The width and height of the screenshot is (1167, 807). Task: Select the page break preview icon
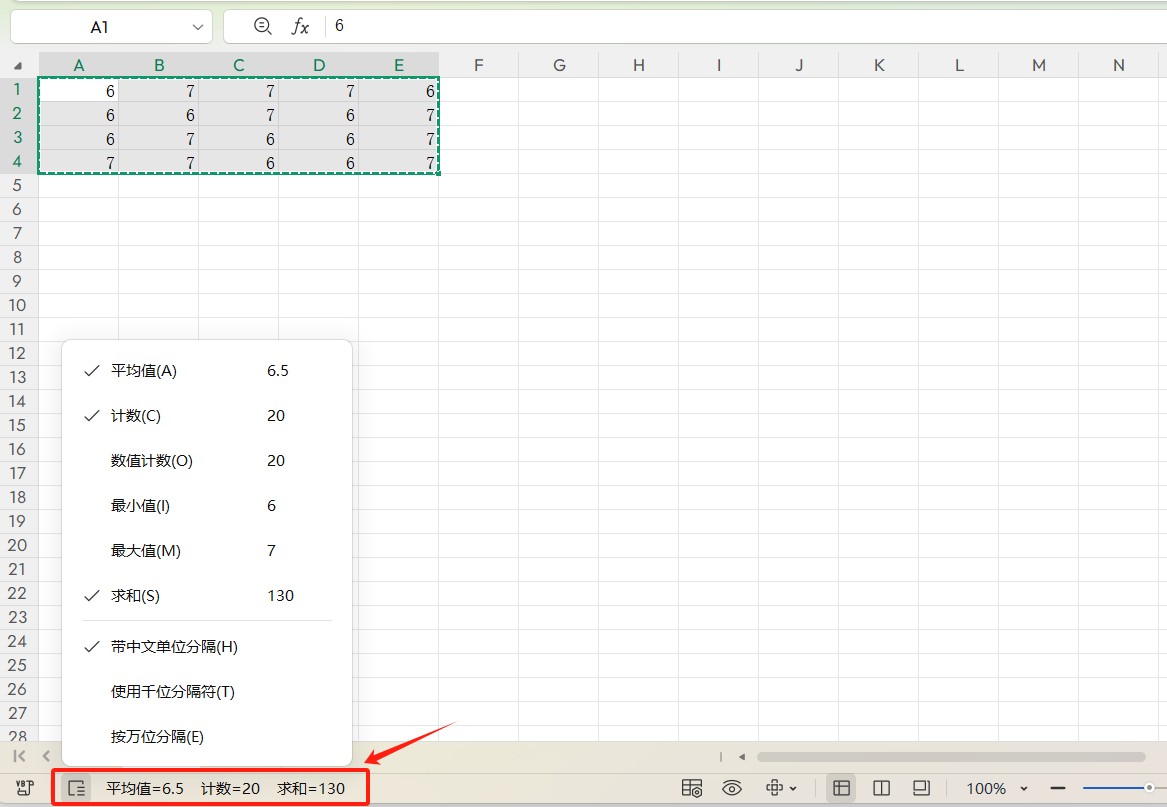tap(920, 788)
